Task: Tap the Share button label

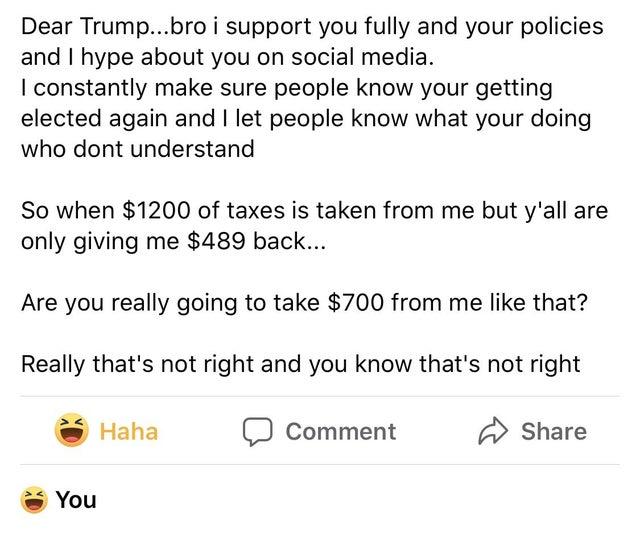Action: click(x=554, y=431)
